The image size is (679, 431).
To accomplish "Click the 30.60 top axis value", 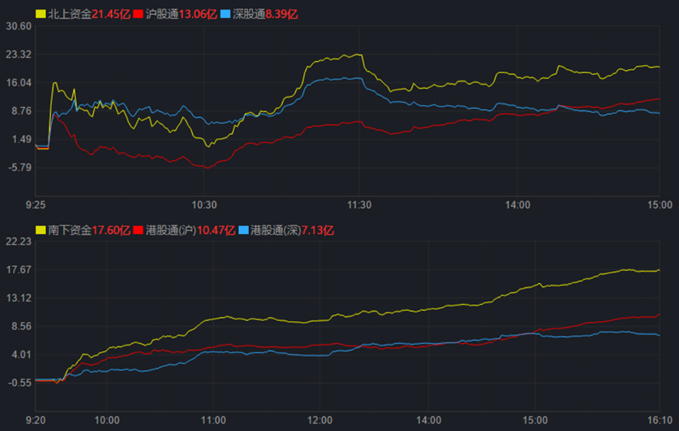I will pyautogui.click(x=18, y=27).
